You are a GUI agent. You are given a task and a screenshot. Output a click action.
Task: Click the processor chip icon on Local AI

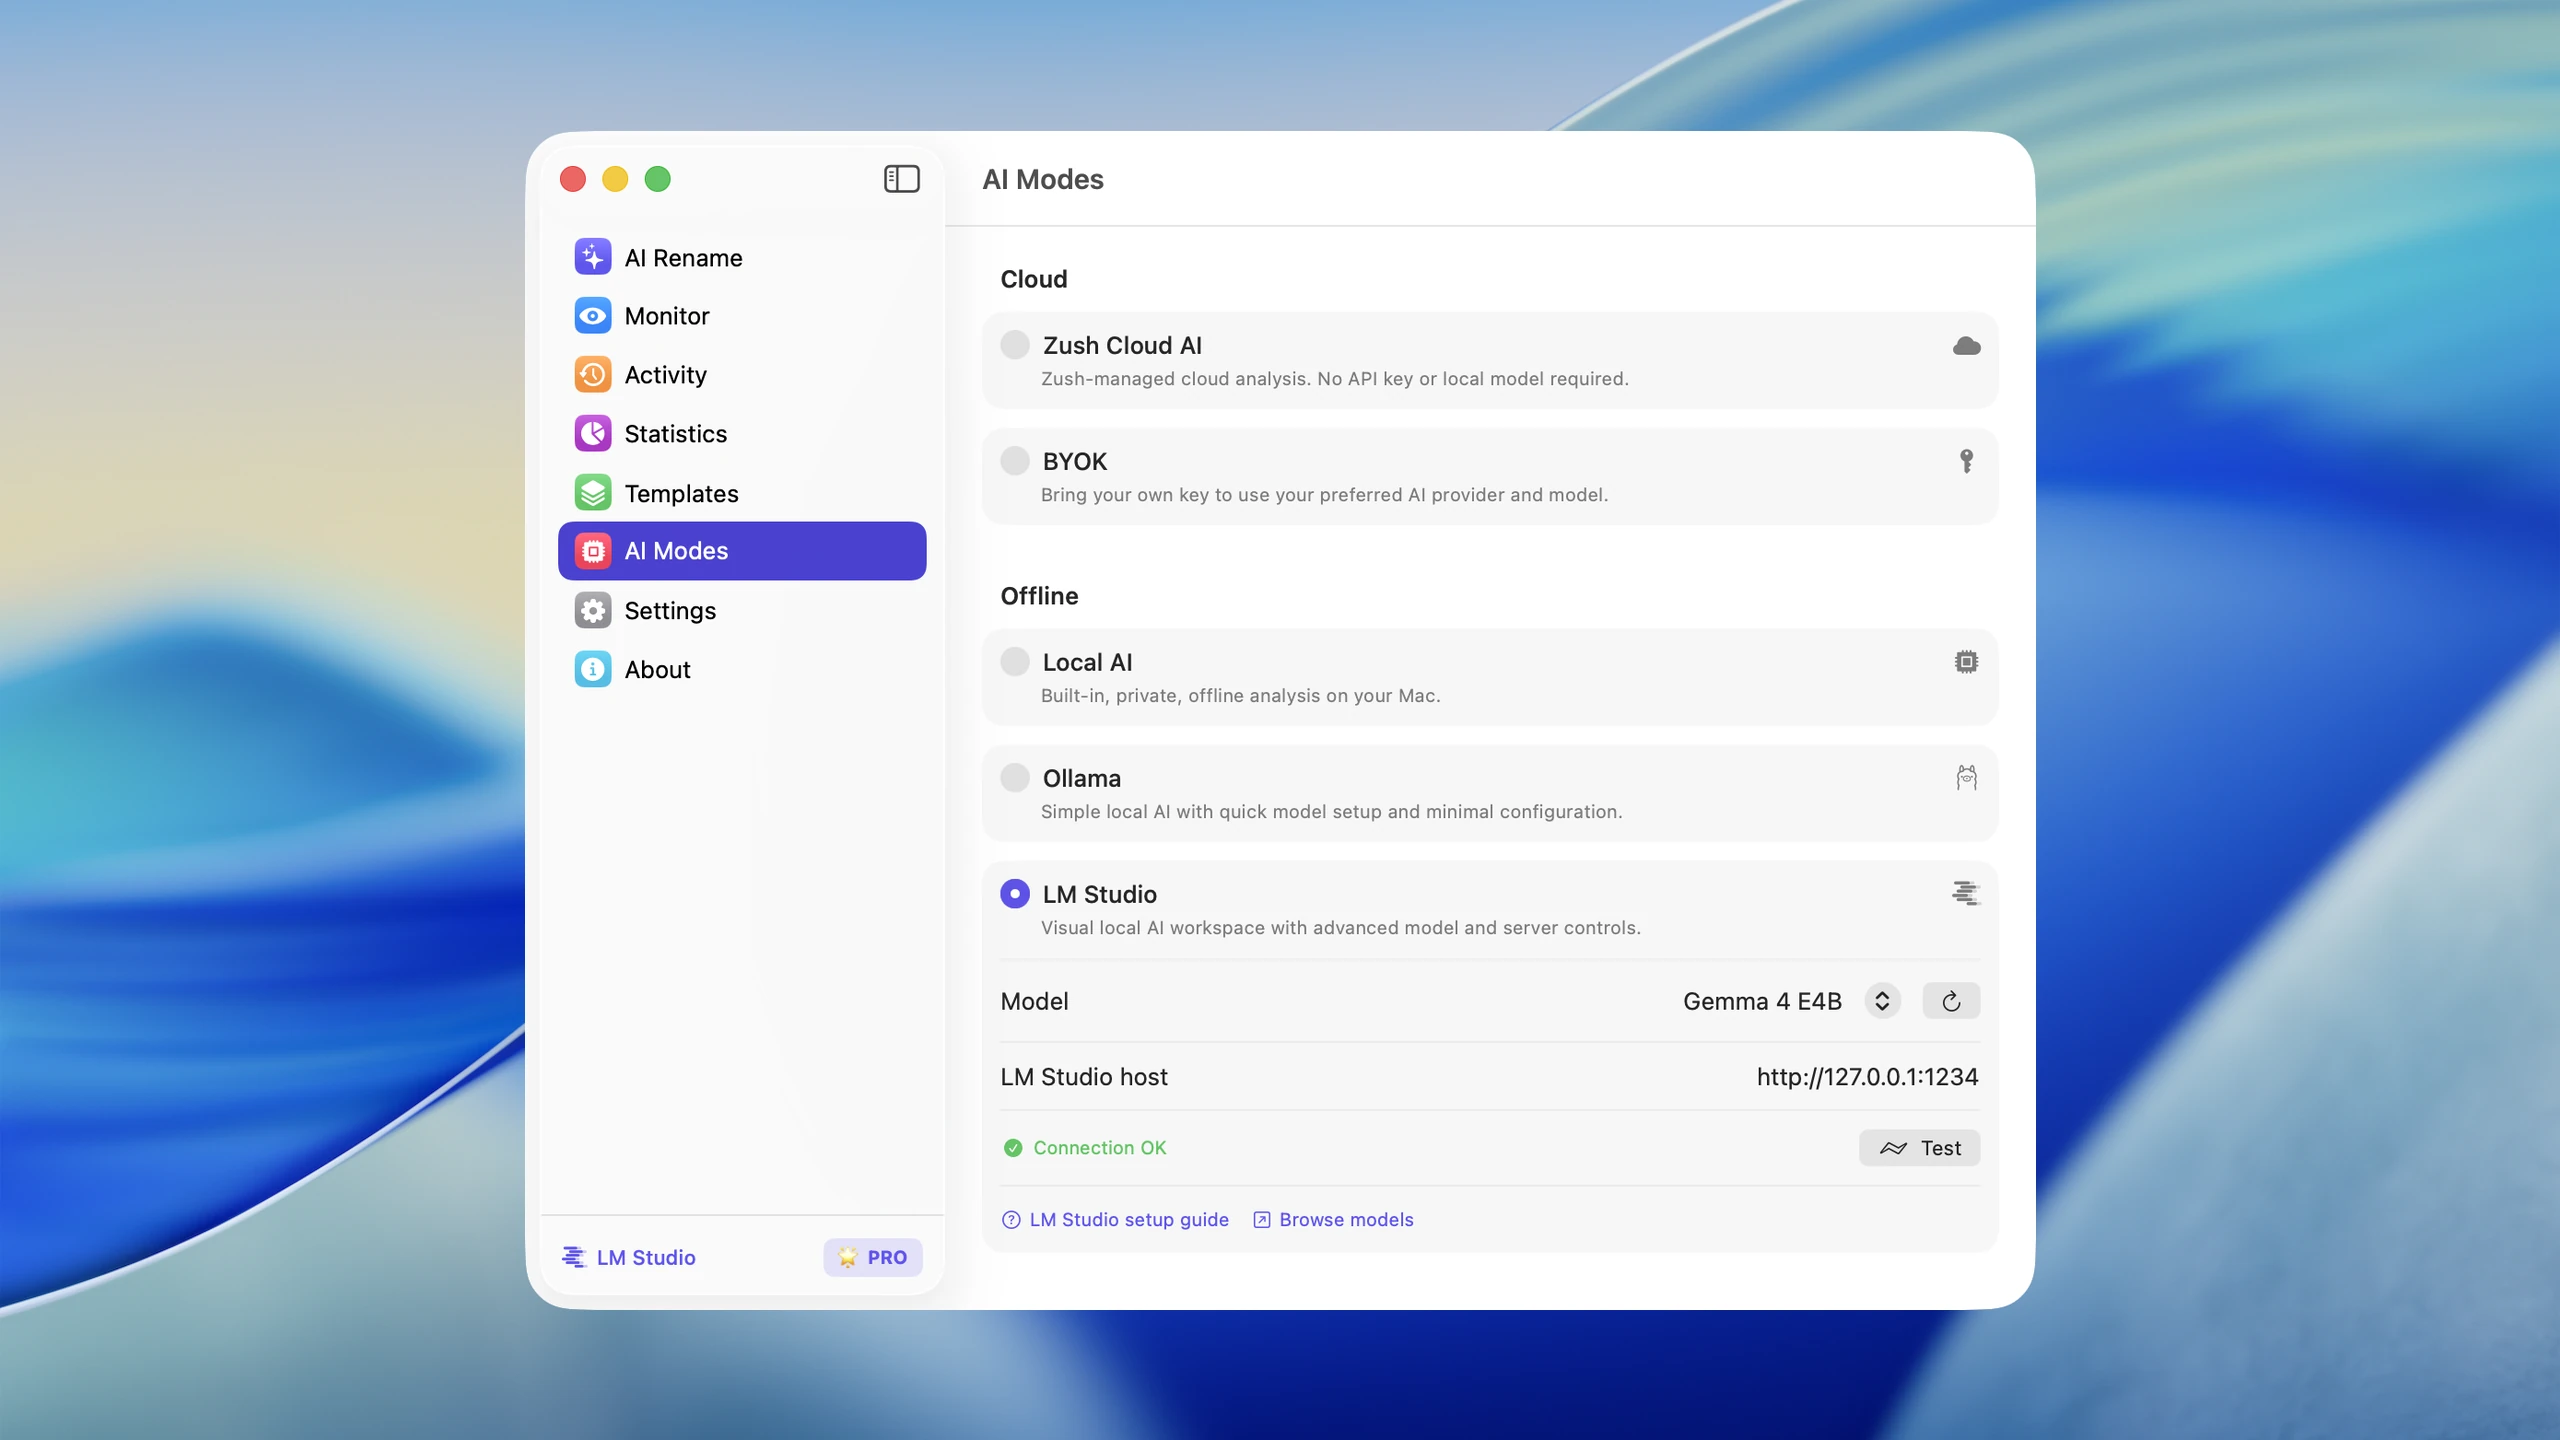coord(1966,662)
